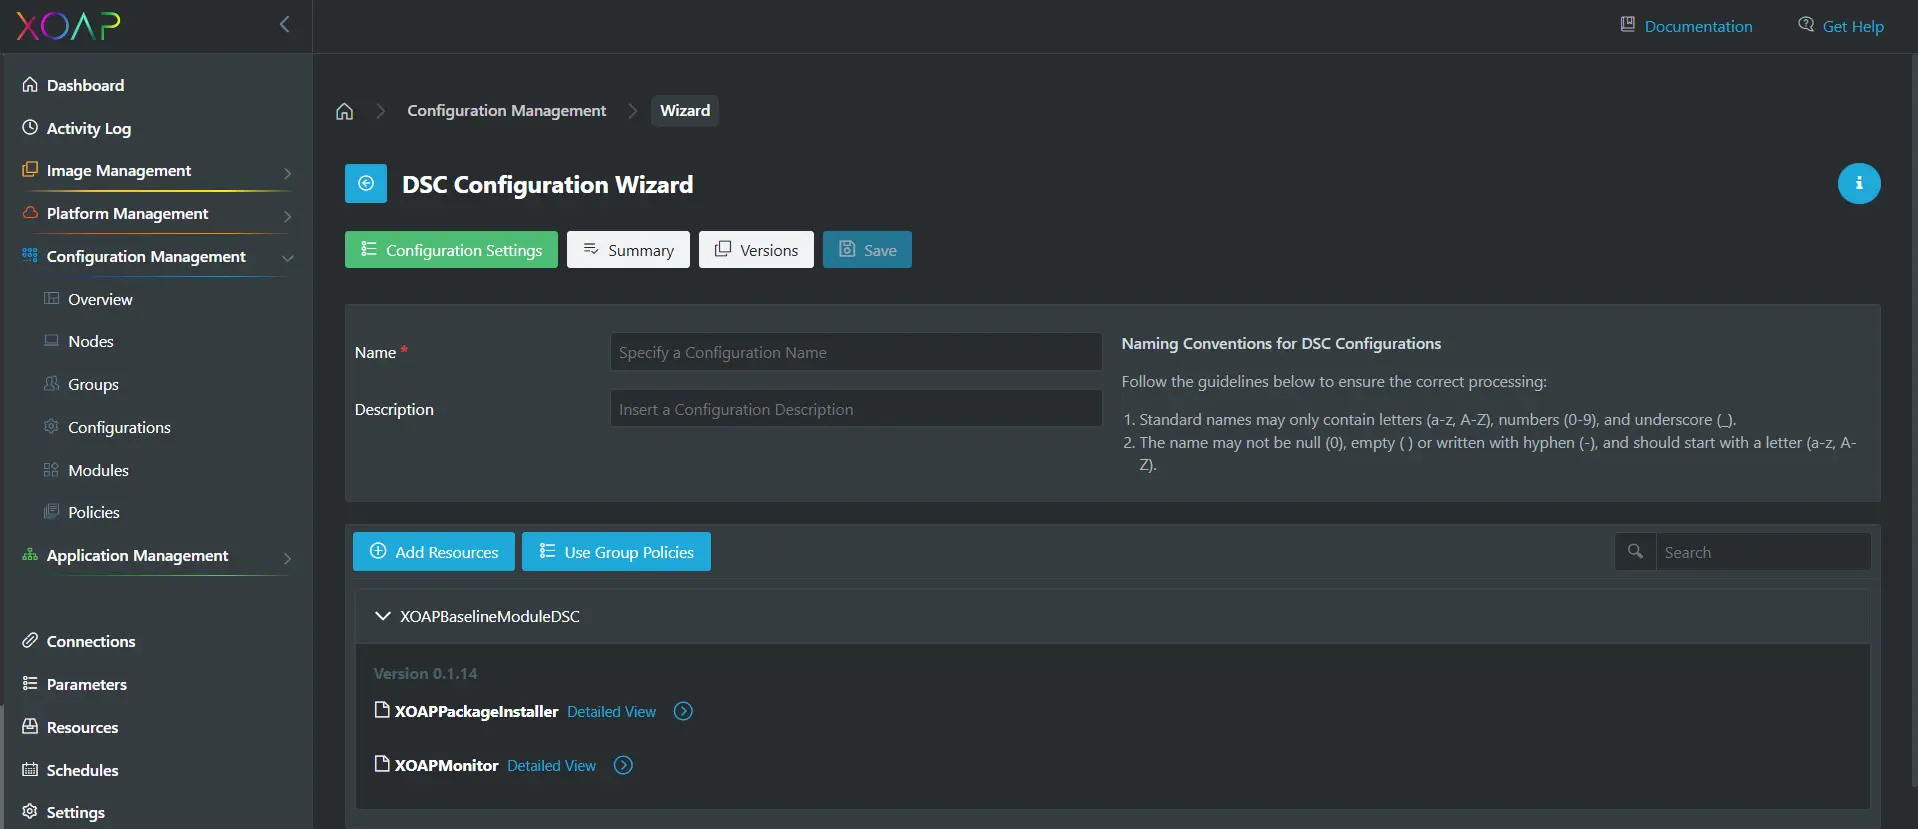Select Configuration Management in the sidebar
This screenshot has width=1918, height=829.
146,257
